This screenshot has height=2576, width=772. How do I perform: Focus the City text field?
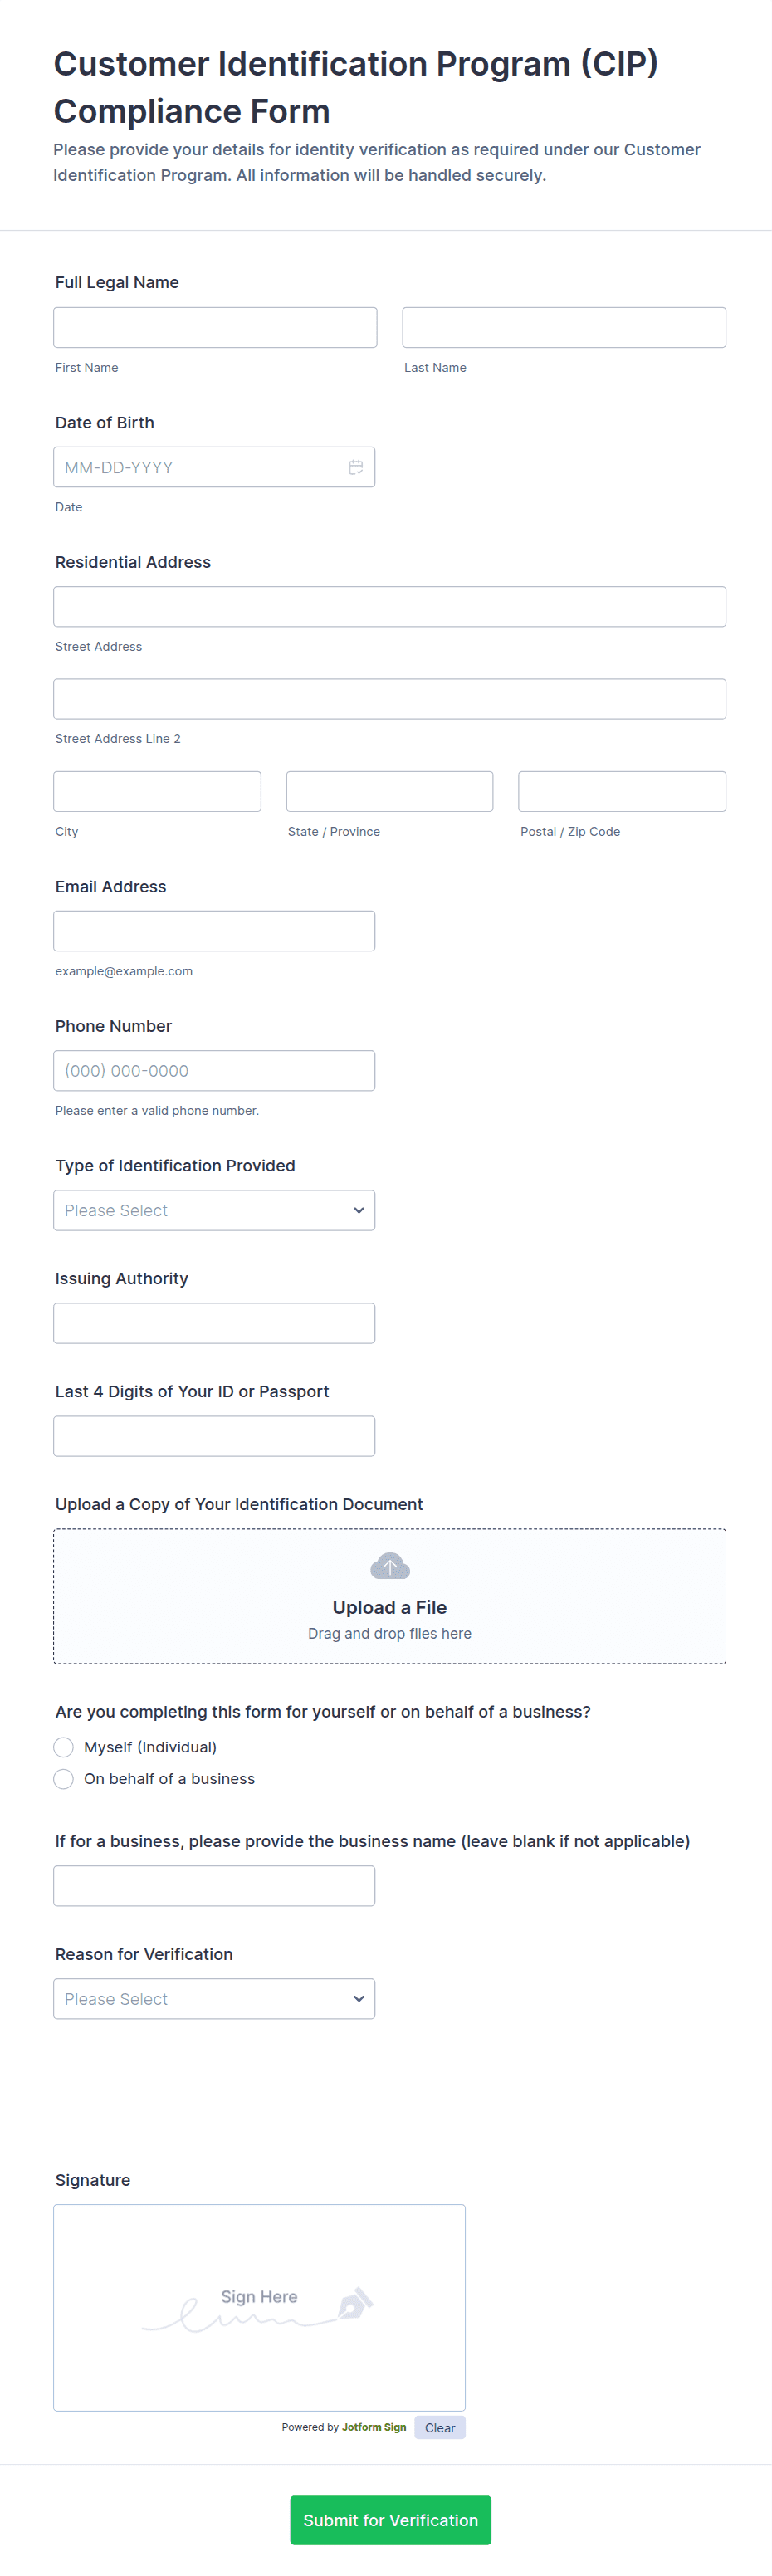point(157,791)
